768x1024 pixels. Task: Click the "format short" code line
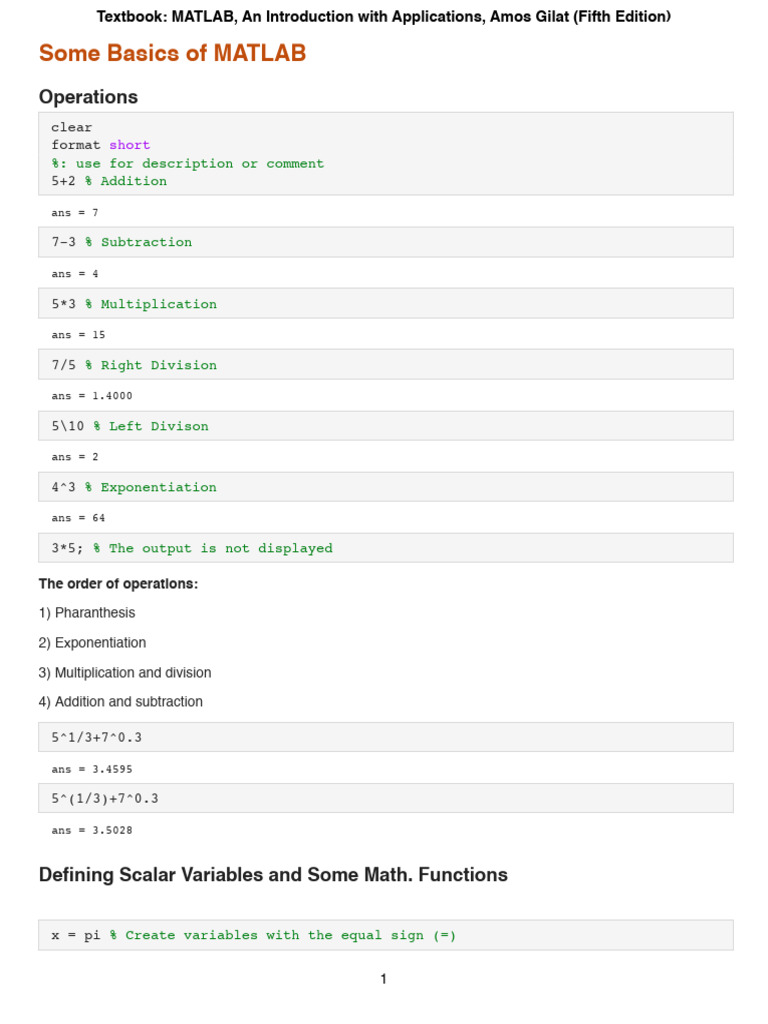(x=100, y=145)
